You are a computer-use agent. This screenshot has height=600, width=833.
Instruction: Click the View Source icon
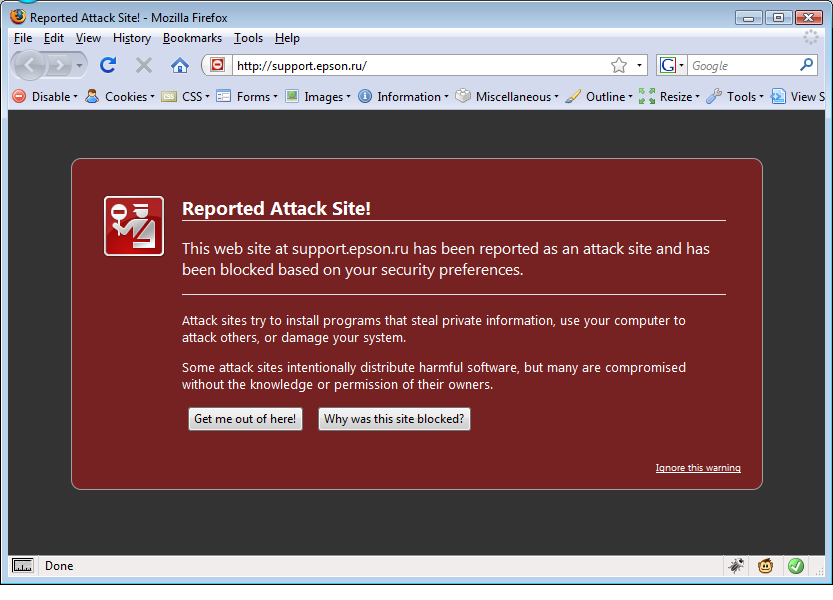tap(778, 96)
